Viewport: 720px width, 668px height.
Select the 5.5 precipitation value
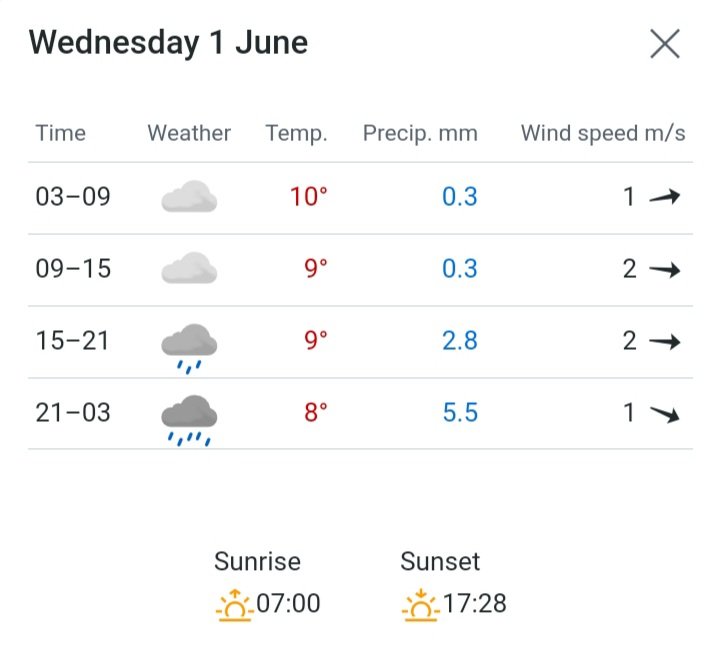pos(460,412)
